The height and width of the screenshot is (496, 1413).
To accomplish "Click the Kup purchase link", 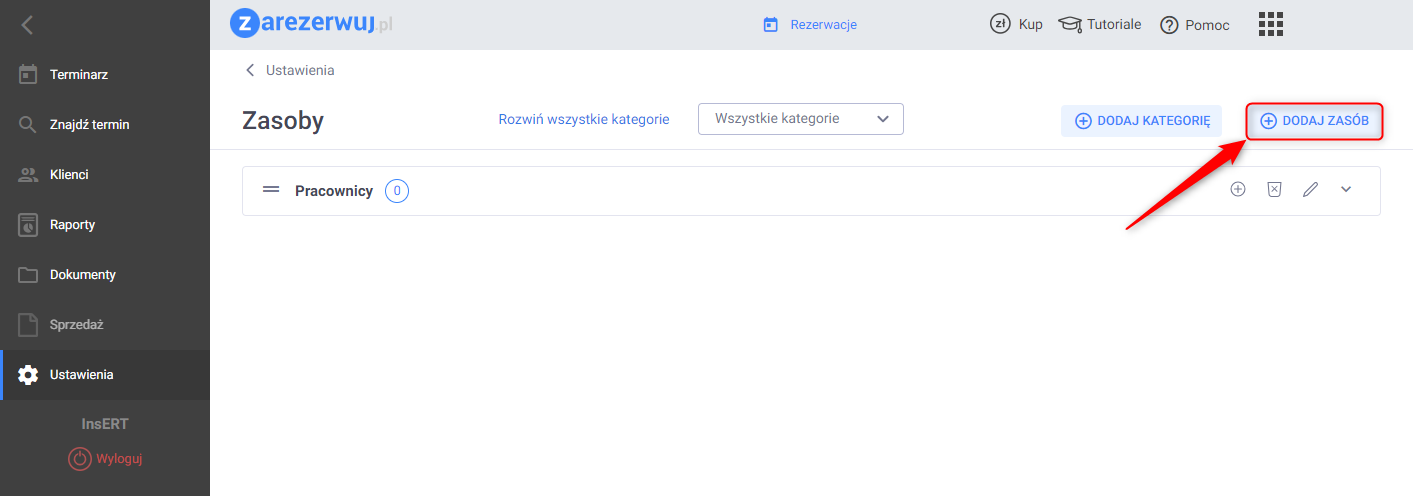I will [1016, 25].
